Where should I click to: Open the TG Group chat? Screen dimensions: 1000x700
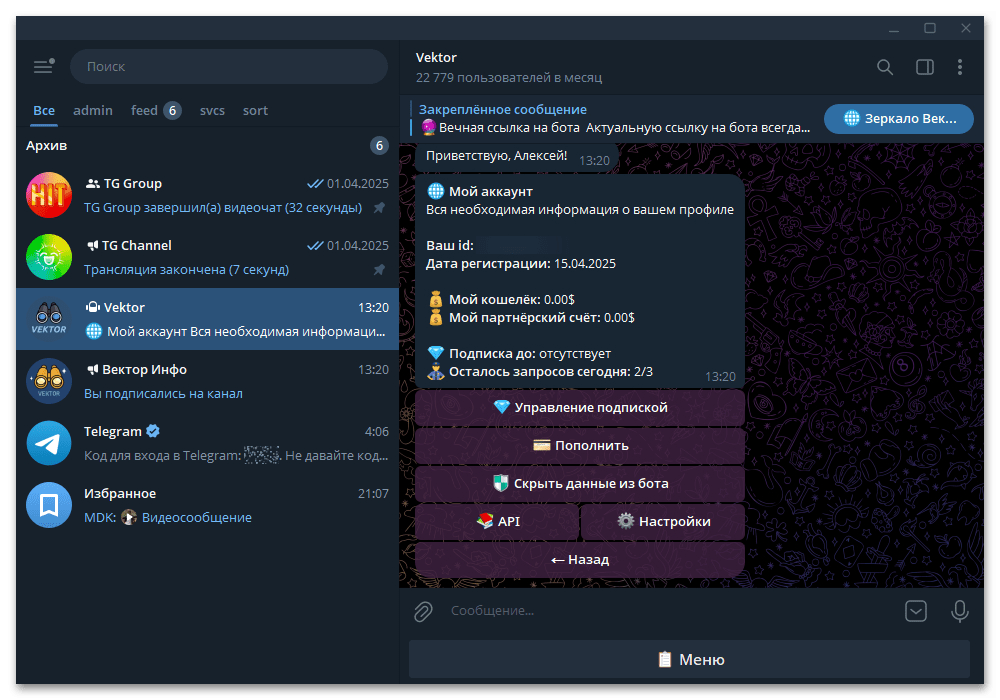(x=207, y=195)
